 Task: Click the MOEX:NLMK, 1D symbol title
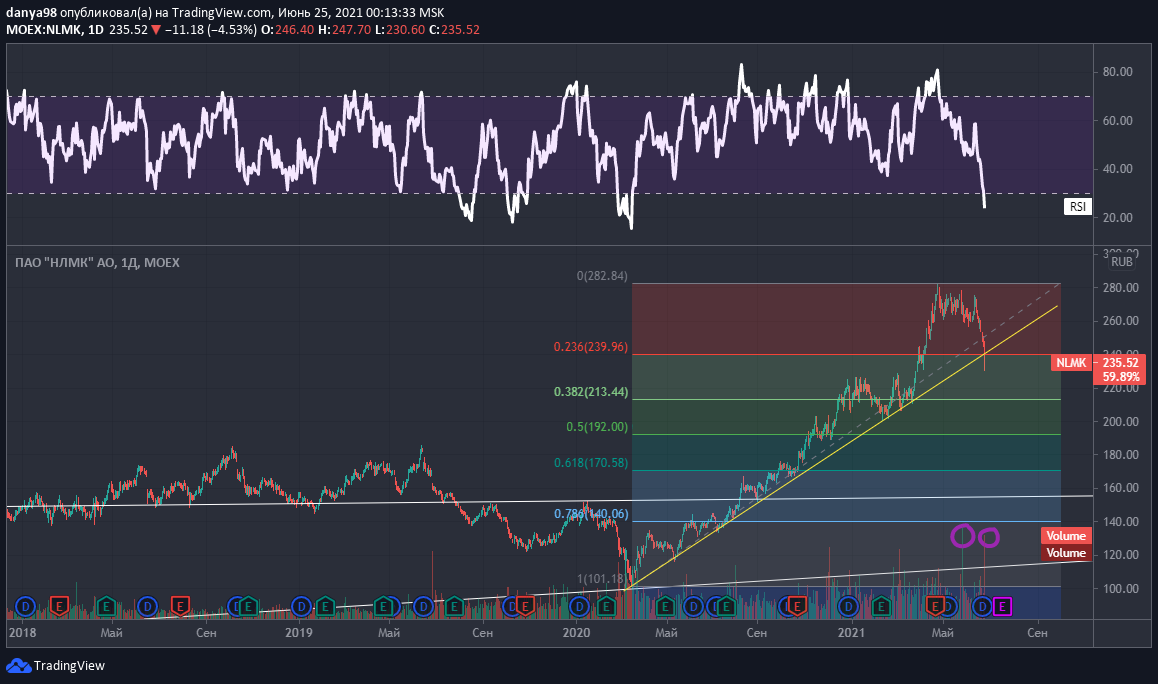tap(55, 30)
